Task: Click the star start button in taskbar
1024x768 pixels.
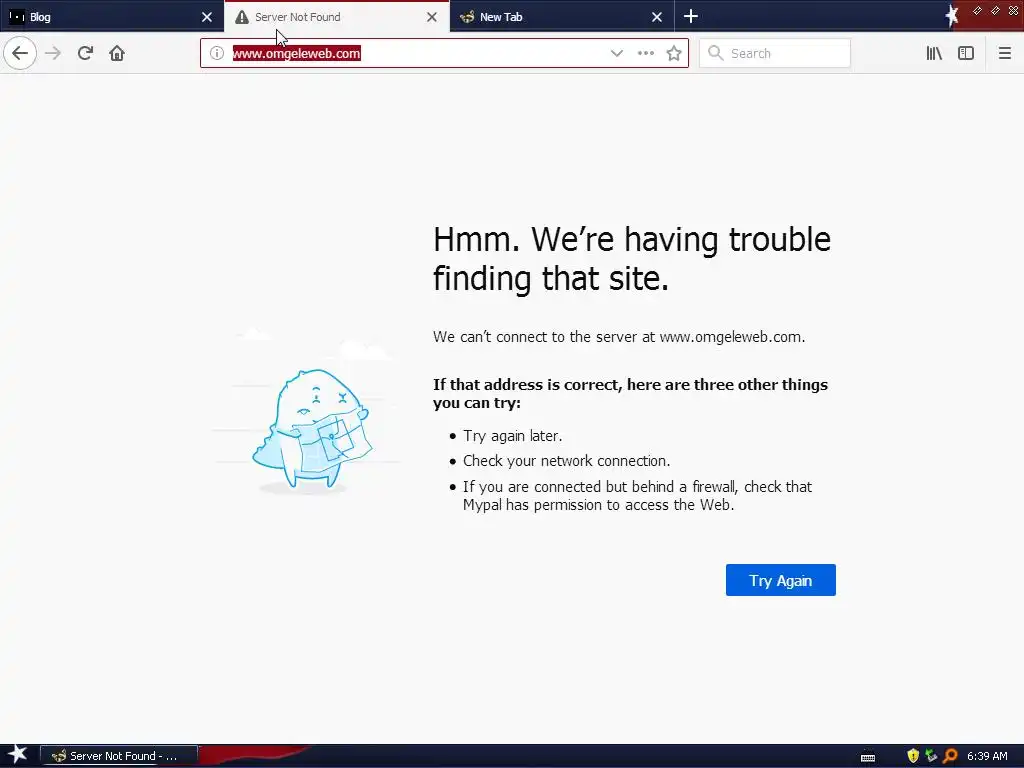Action: click(x=18, y=755)
